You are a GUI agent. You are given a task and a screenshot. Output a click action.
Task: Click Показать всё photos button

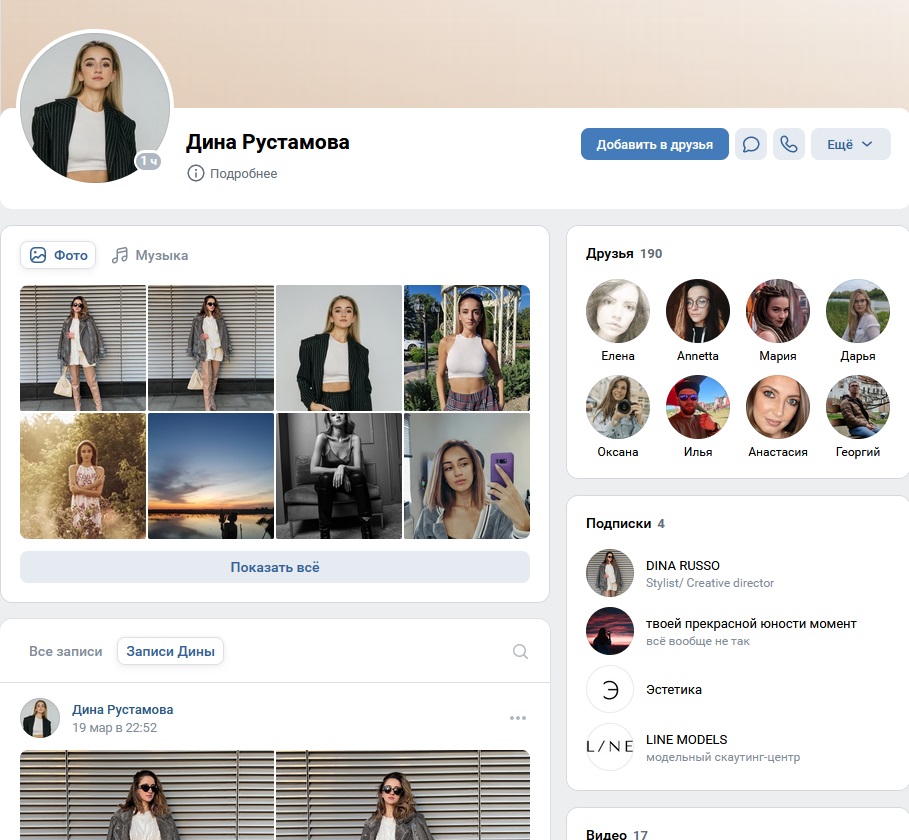[275, 567]
